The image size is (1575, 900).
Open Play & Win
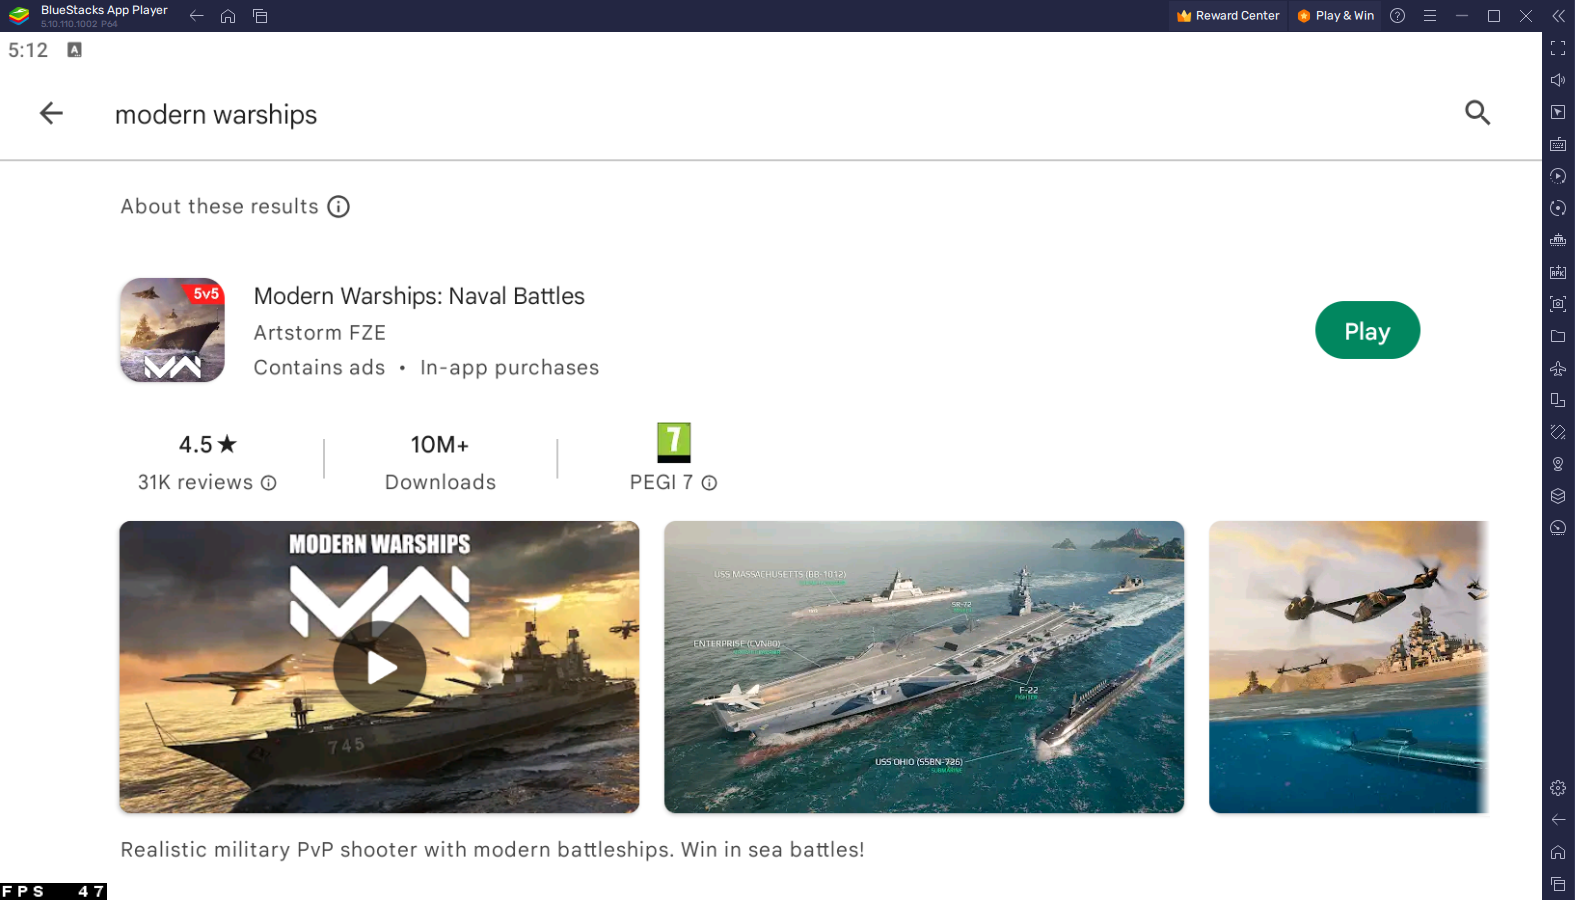pyautogui.click(x=1335, y=16)
